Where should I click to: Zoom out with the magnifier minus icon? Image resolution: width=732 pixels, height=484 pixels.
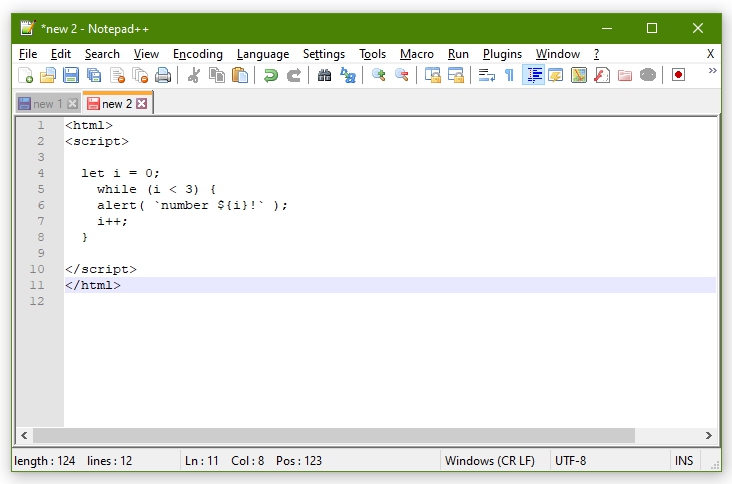pos(401,75)
